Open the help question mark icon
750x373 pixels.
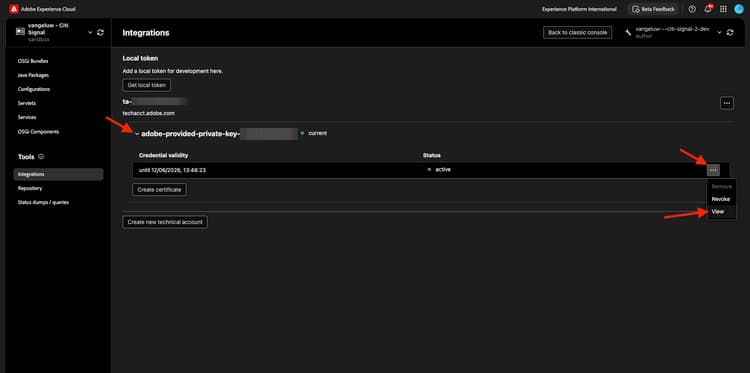pos(692,9)
